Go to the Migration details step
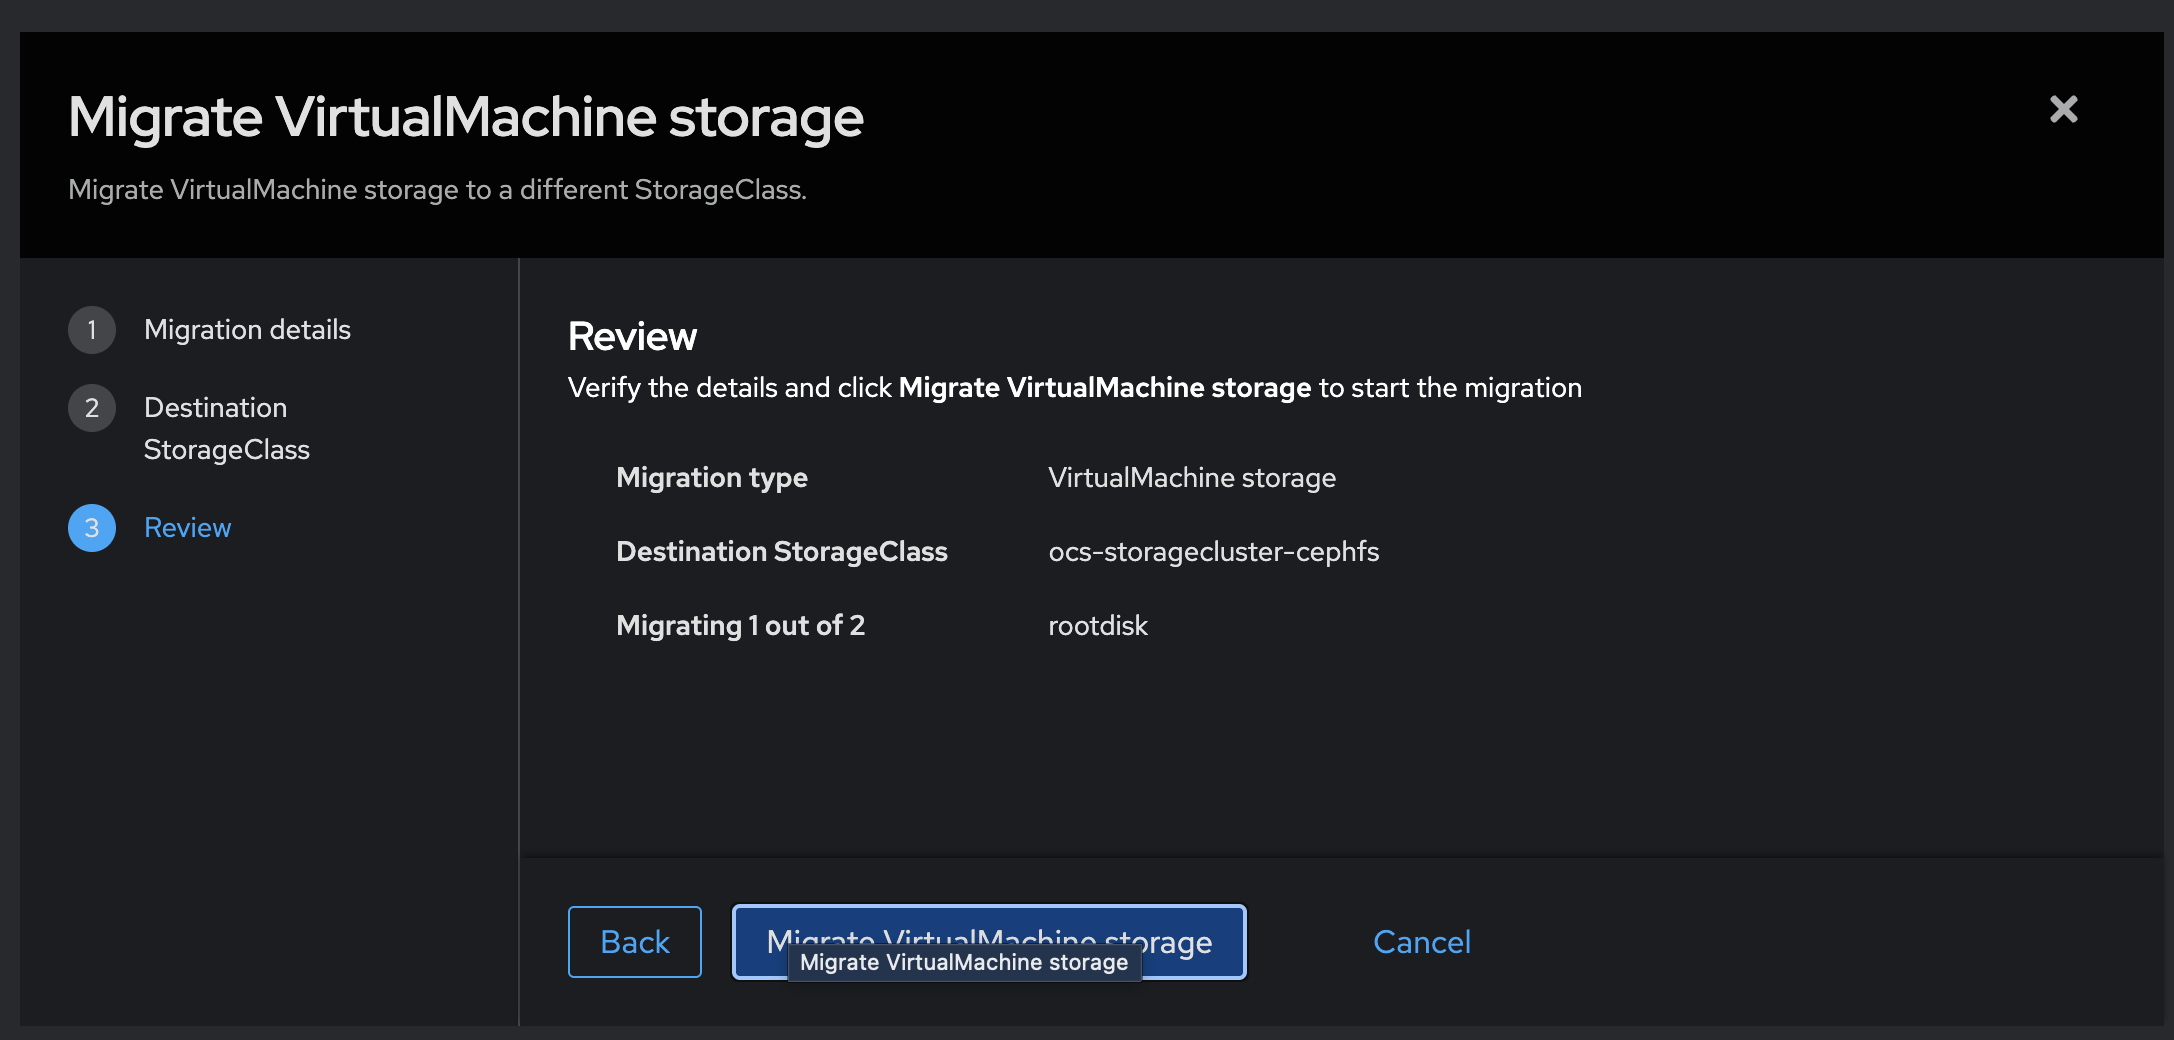 (247, 330)
